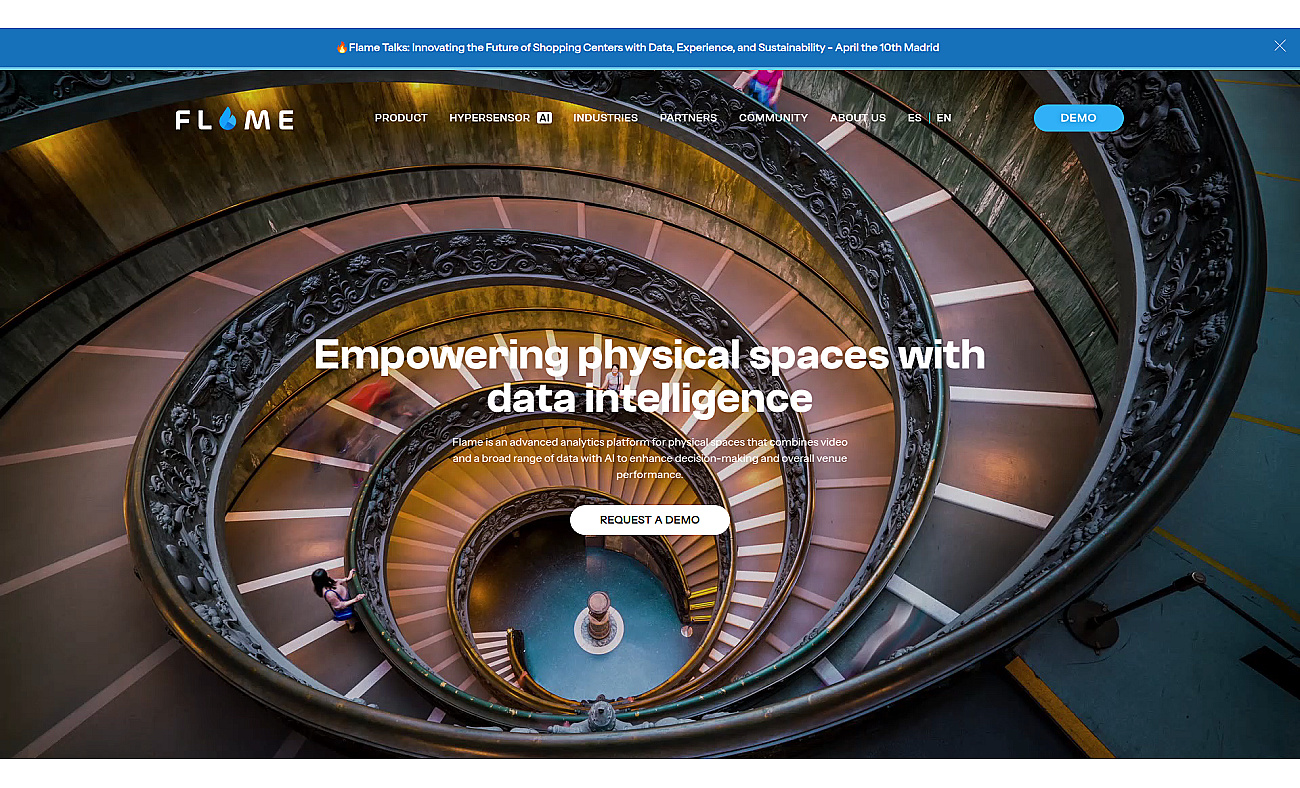Open the Flame Talks Madrid announcement link
This screenshot has height=788, width=1300.
pos(638,47)
